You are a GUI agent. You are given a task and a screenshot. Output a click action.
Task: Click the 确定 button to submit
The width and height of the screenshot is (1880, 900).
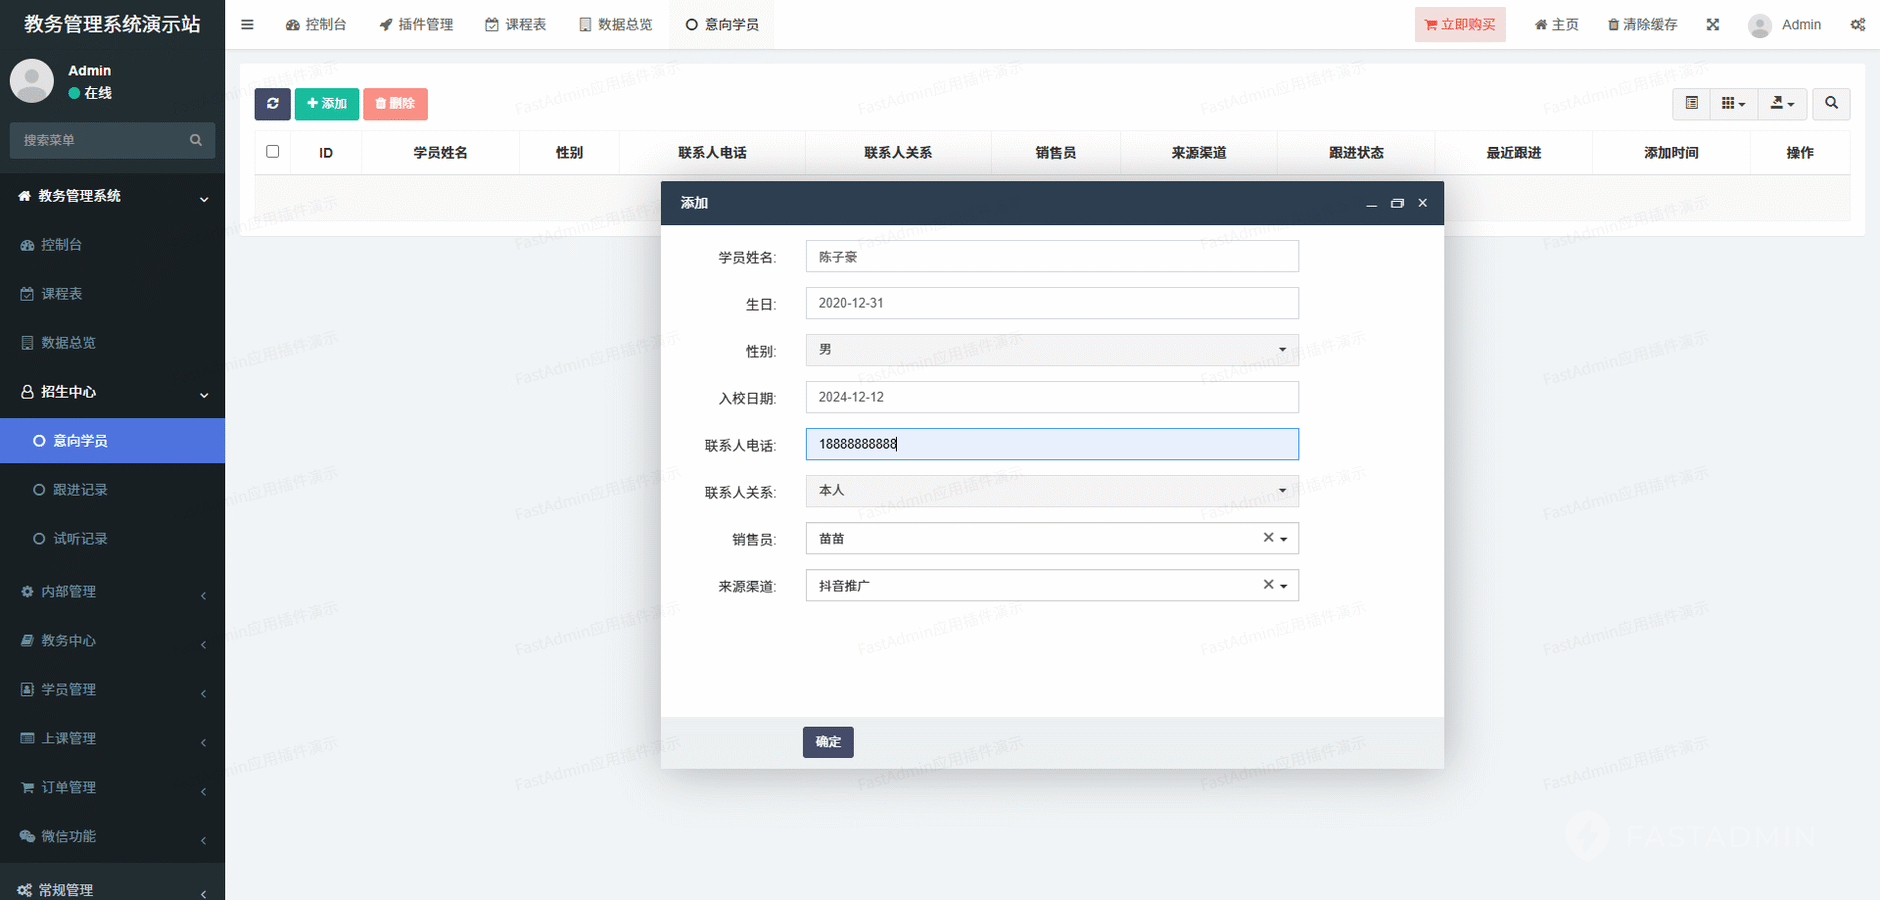coord(827,742)
